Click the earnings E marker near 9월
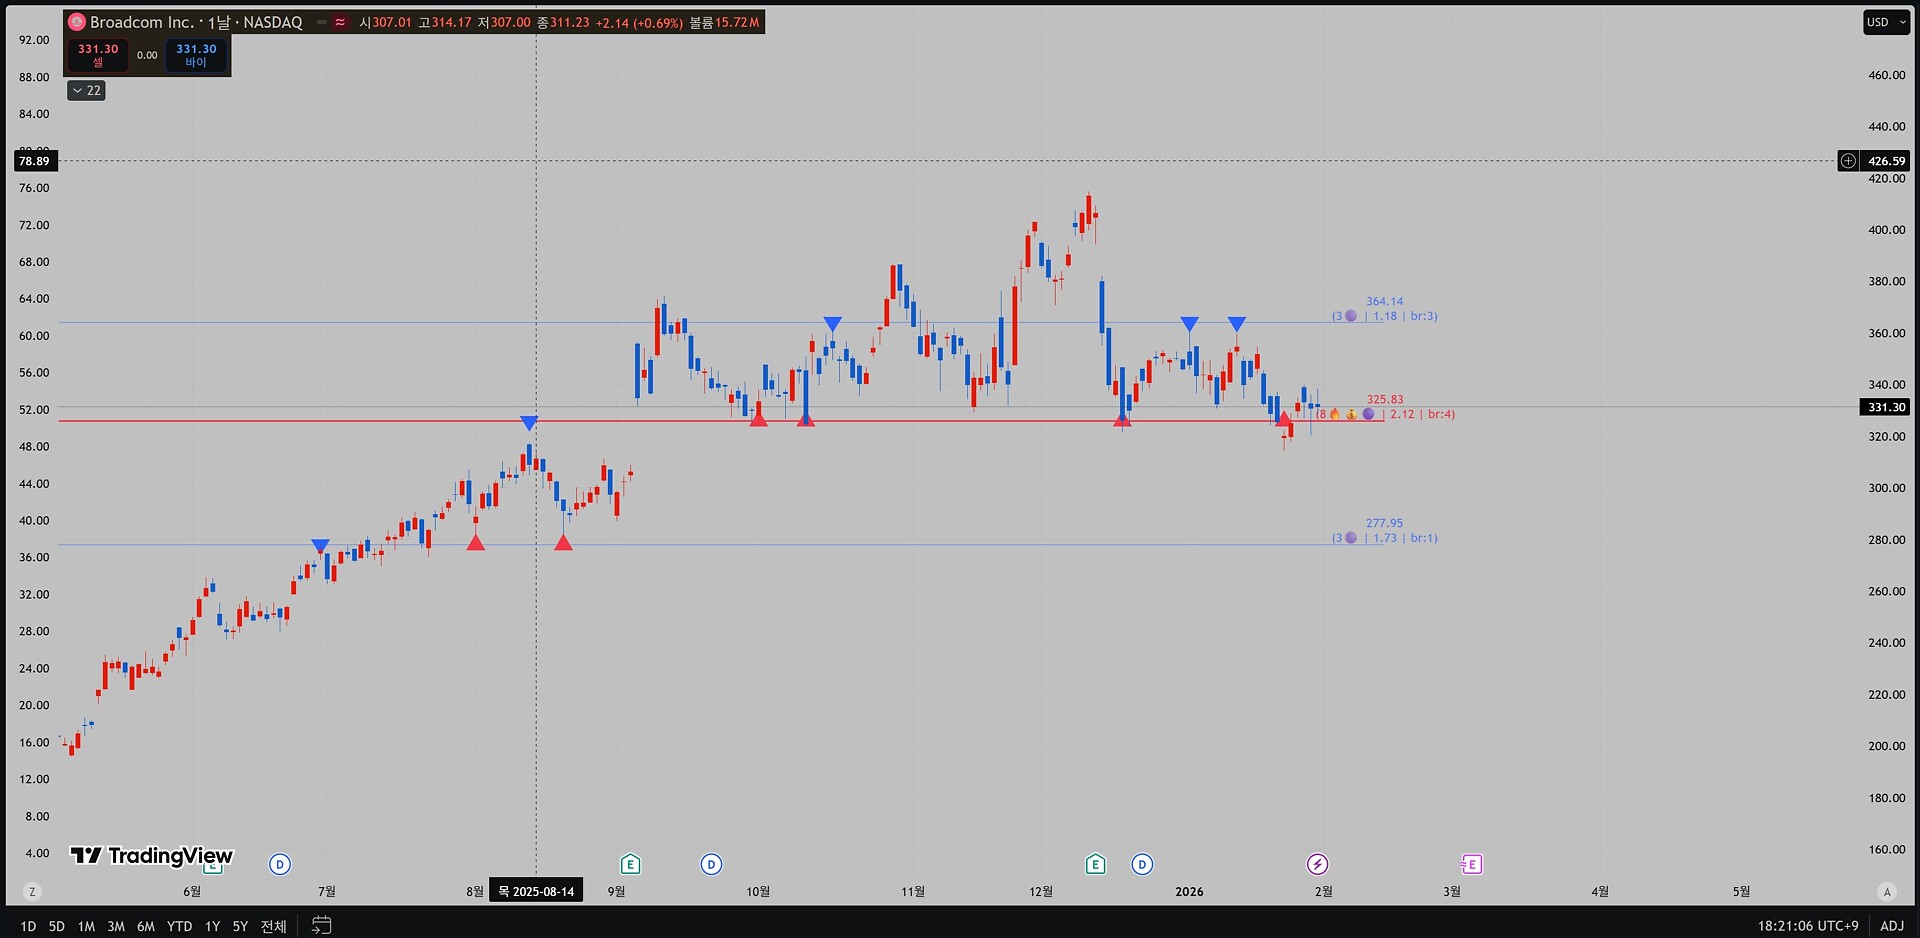This screenshot has height=938, width=1920. click(630, 864)
